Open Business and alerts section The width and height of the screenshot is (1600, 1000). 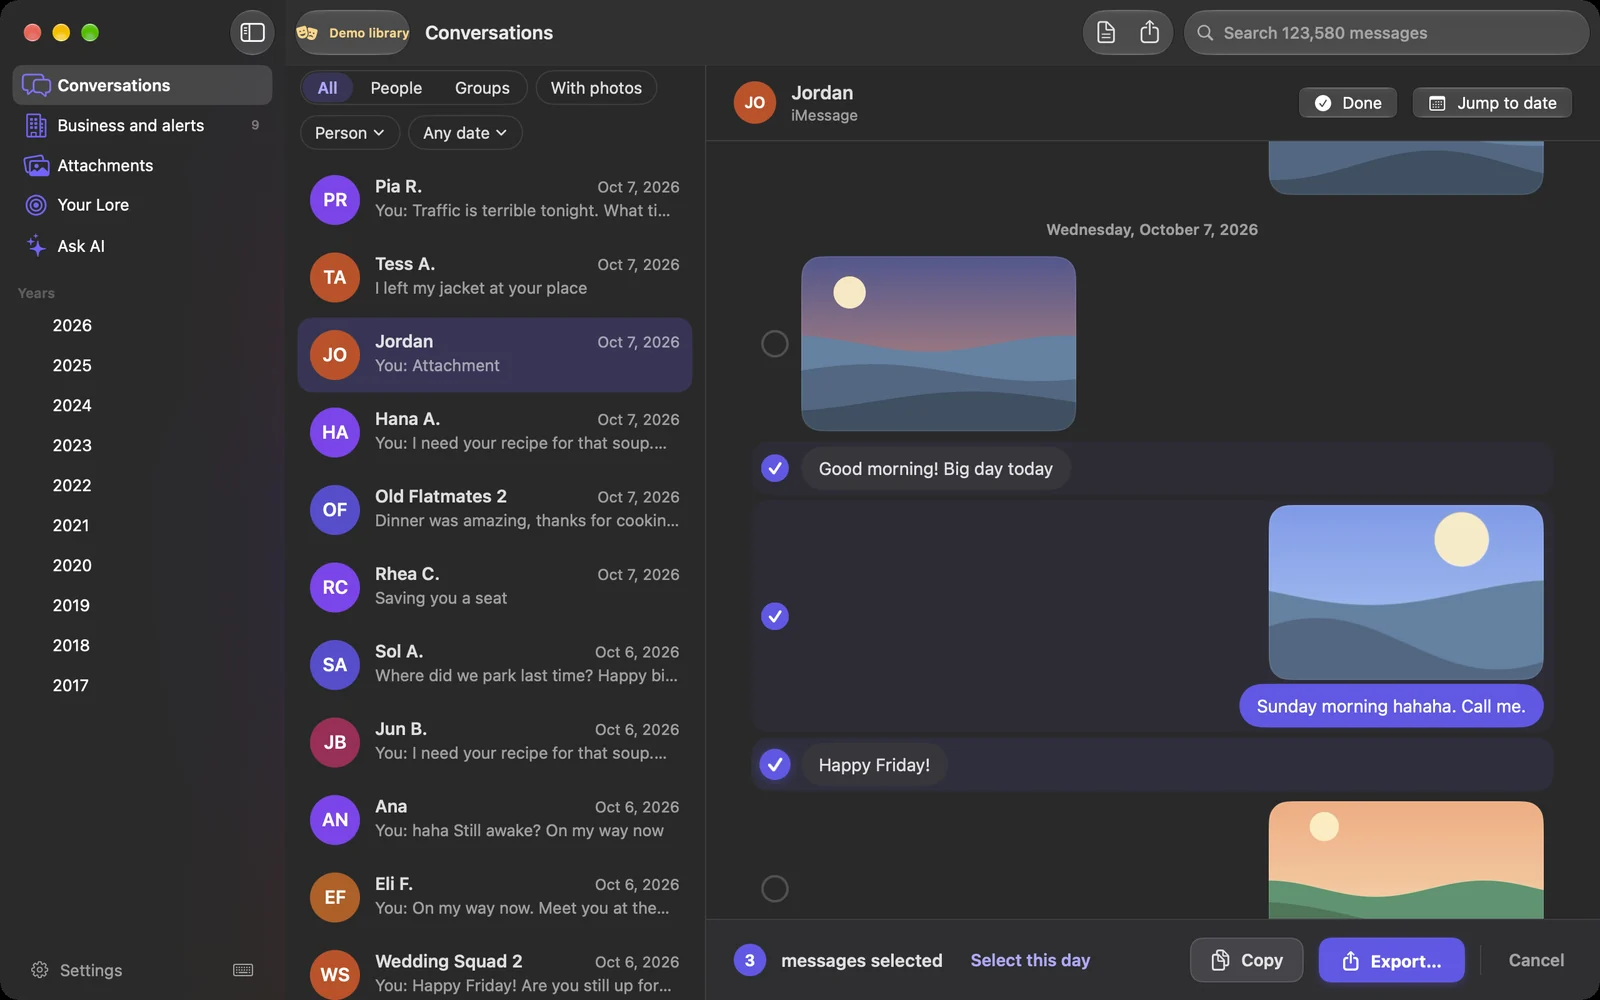coord(142,125)
